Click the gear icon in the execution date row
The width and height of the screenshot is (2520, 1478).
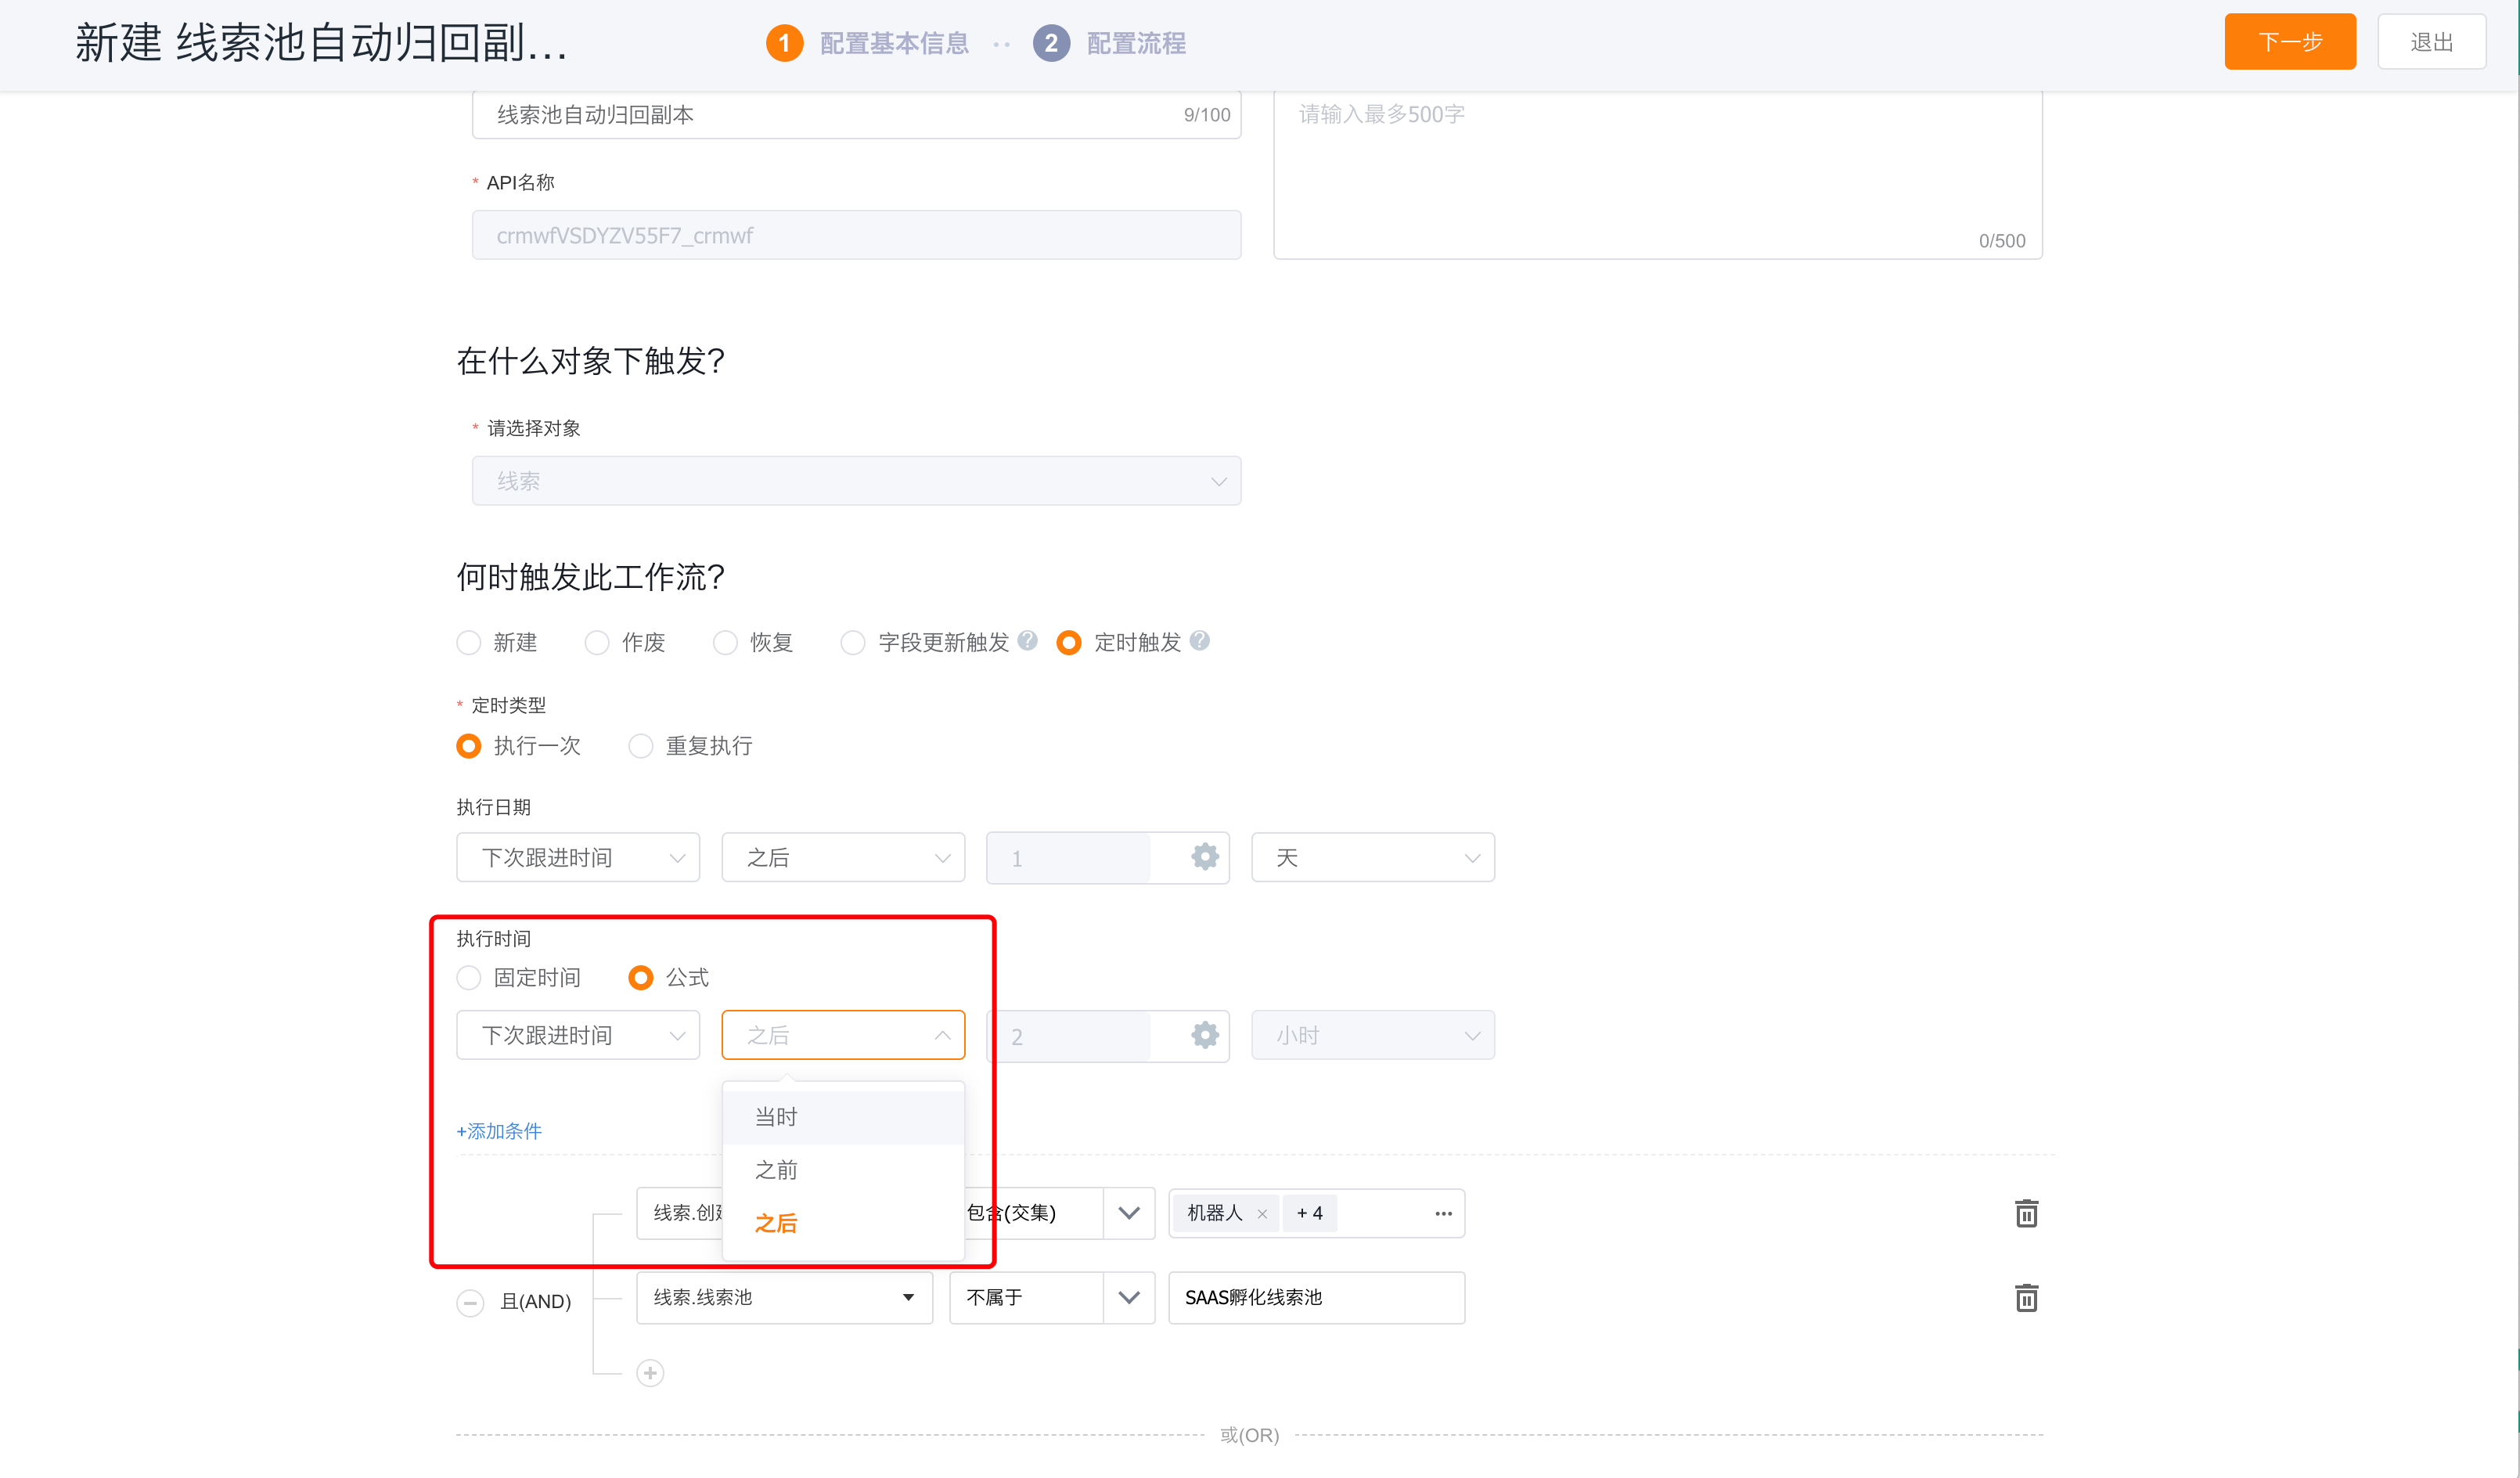click(x=1205, y=857)
